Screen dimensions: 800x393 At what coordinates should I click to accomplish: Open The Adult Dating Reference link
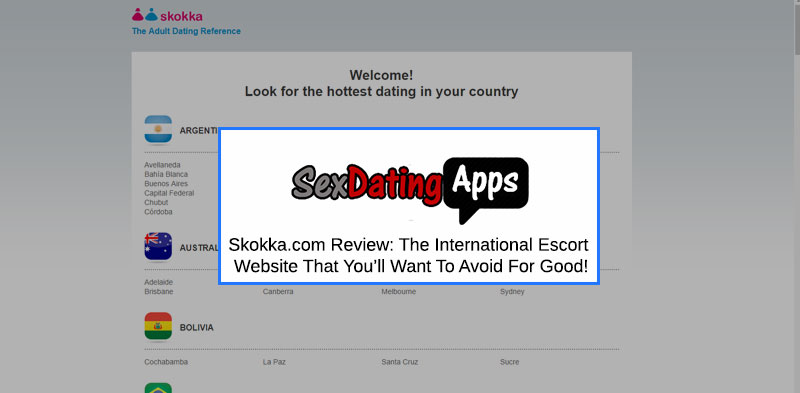(x=186, y=31)
